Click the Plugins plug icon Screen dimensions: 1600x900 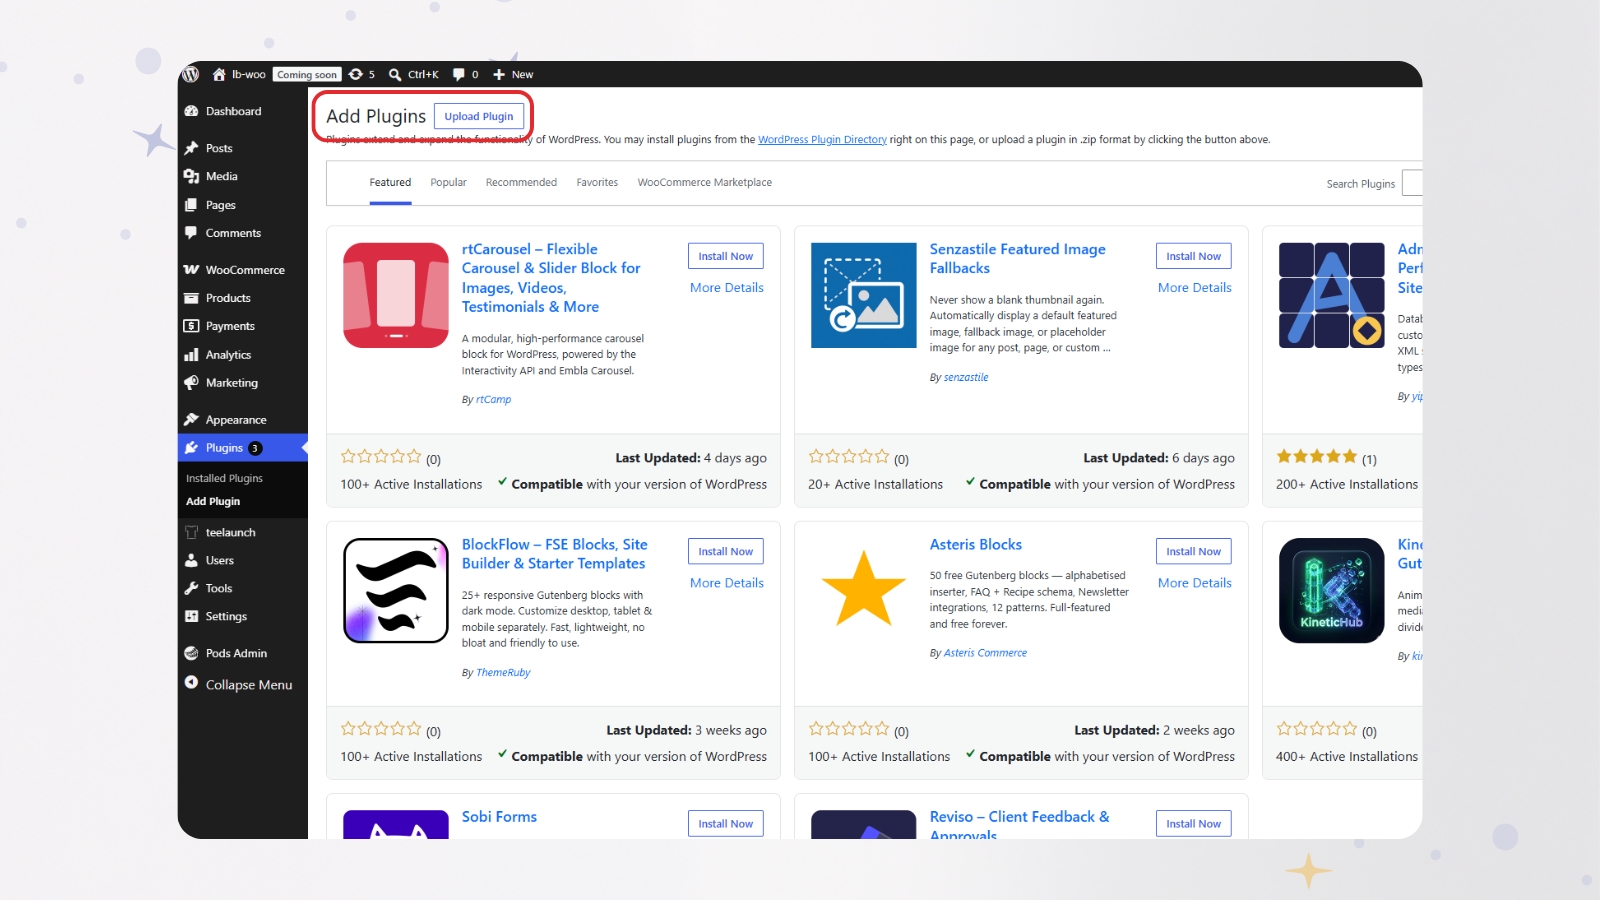click(x=191, y=448)
